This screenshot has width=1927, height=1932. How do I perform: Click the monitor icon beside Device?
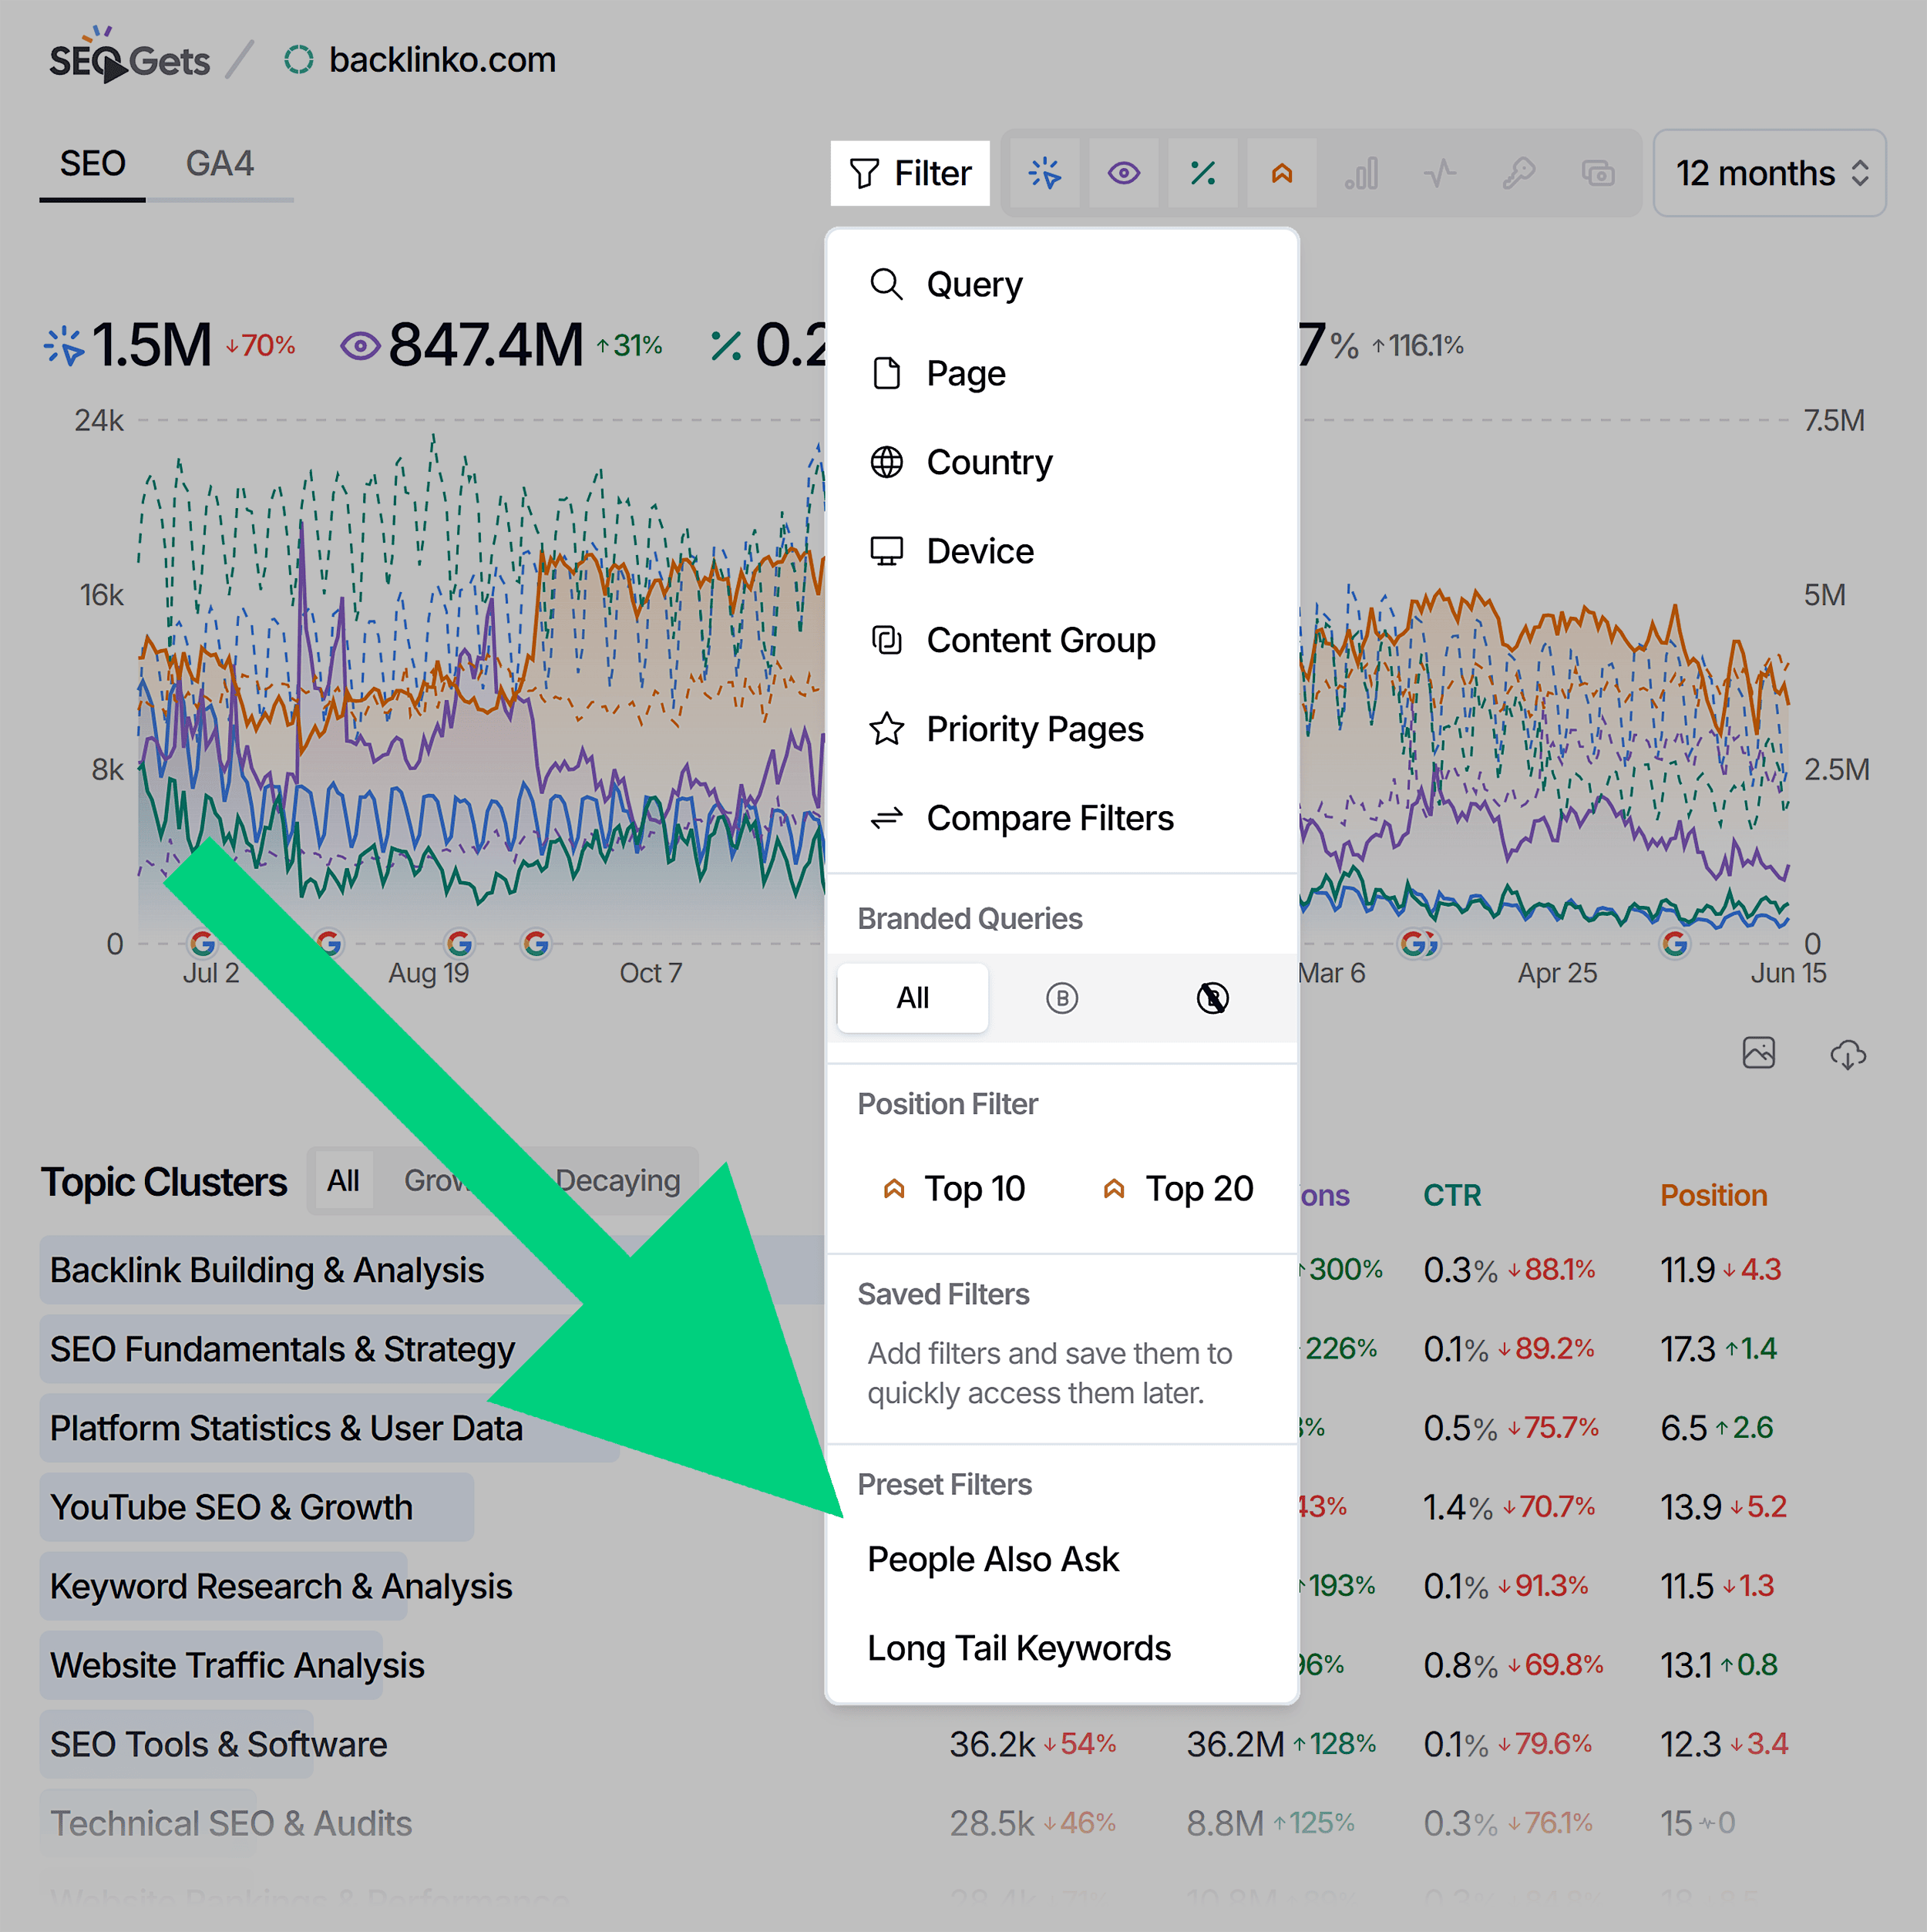886,552
